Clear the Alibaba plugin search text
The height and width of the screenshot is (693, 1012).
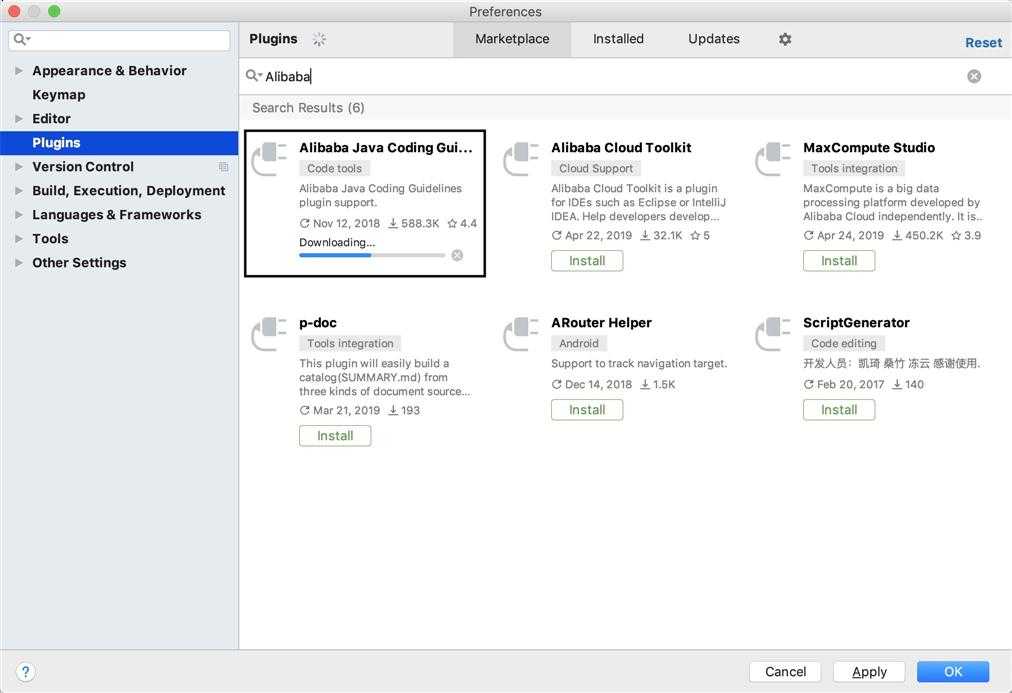974,76
